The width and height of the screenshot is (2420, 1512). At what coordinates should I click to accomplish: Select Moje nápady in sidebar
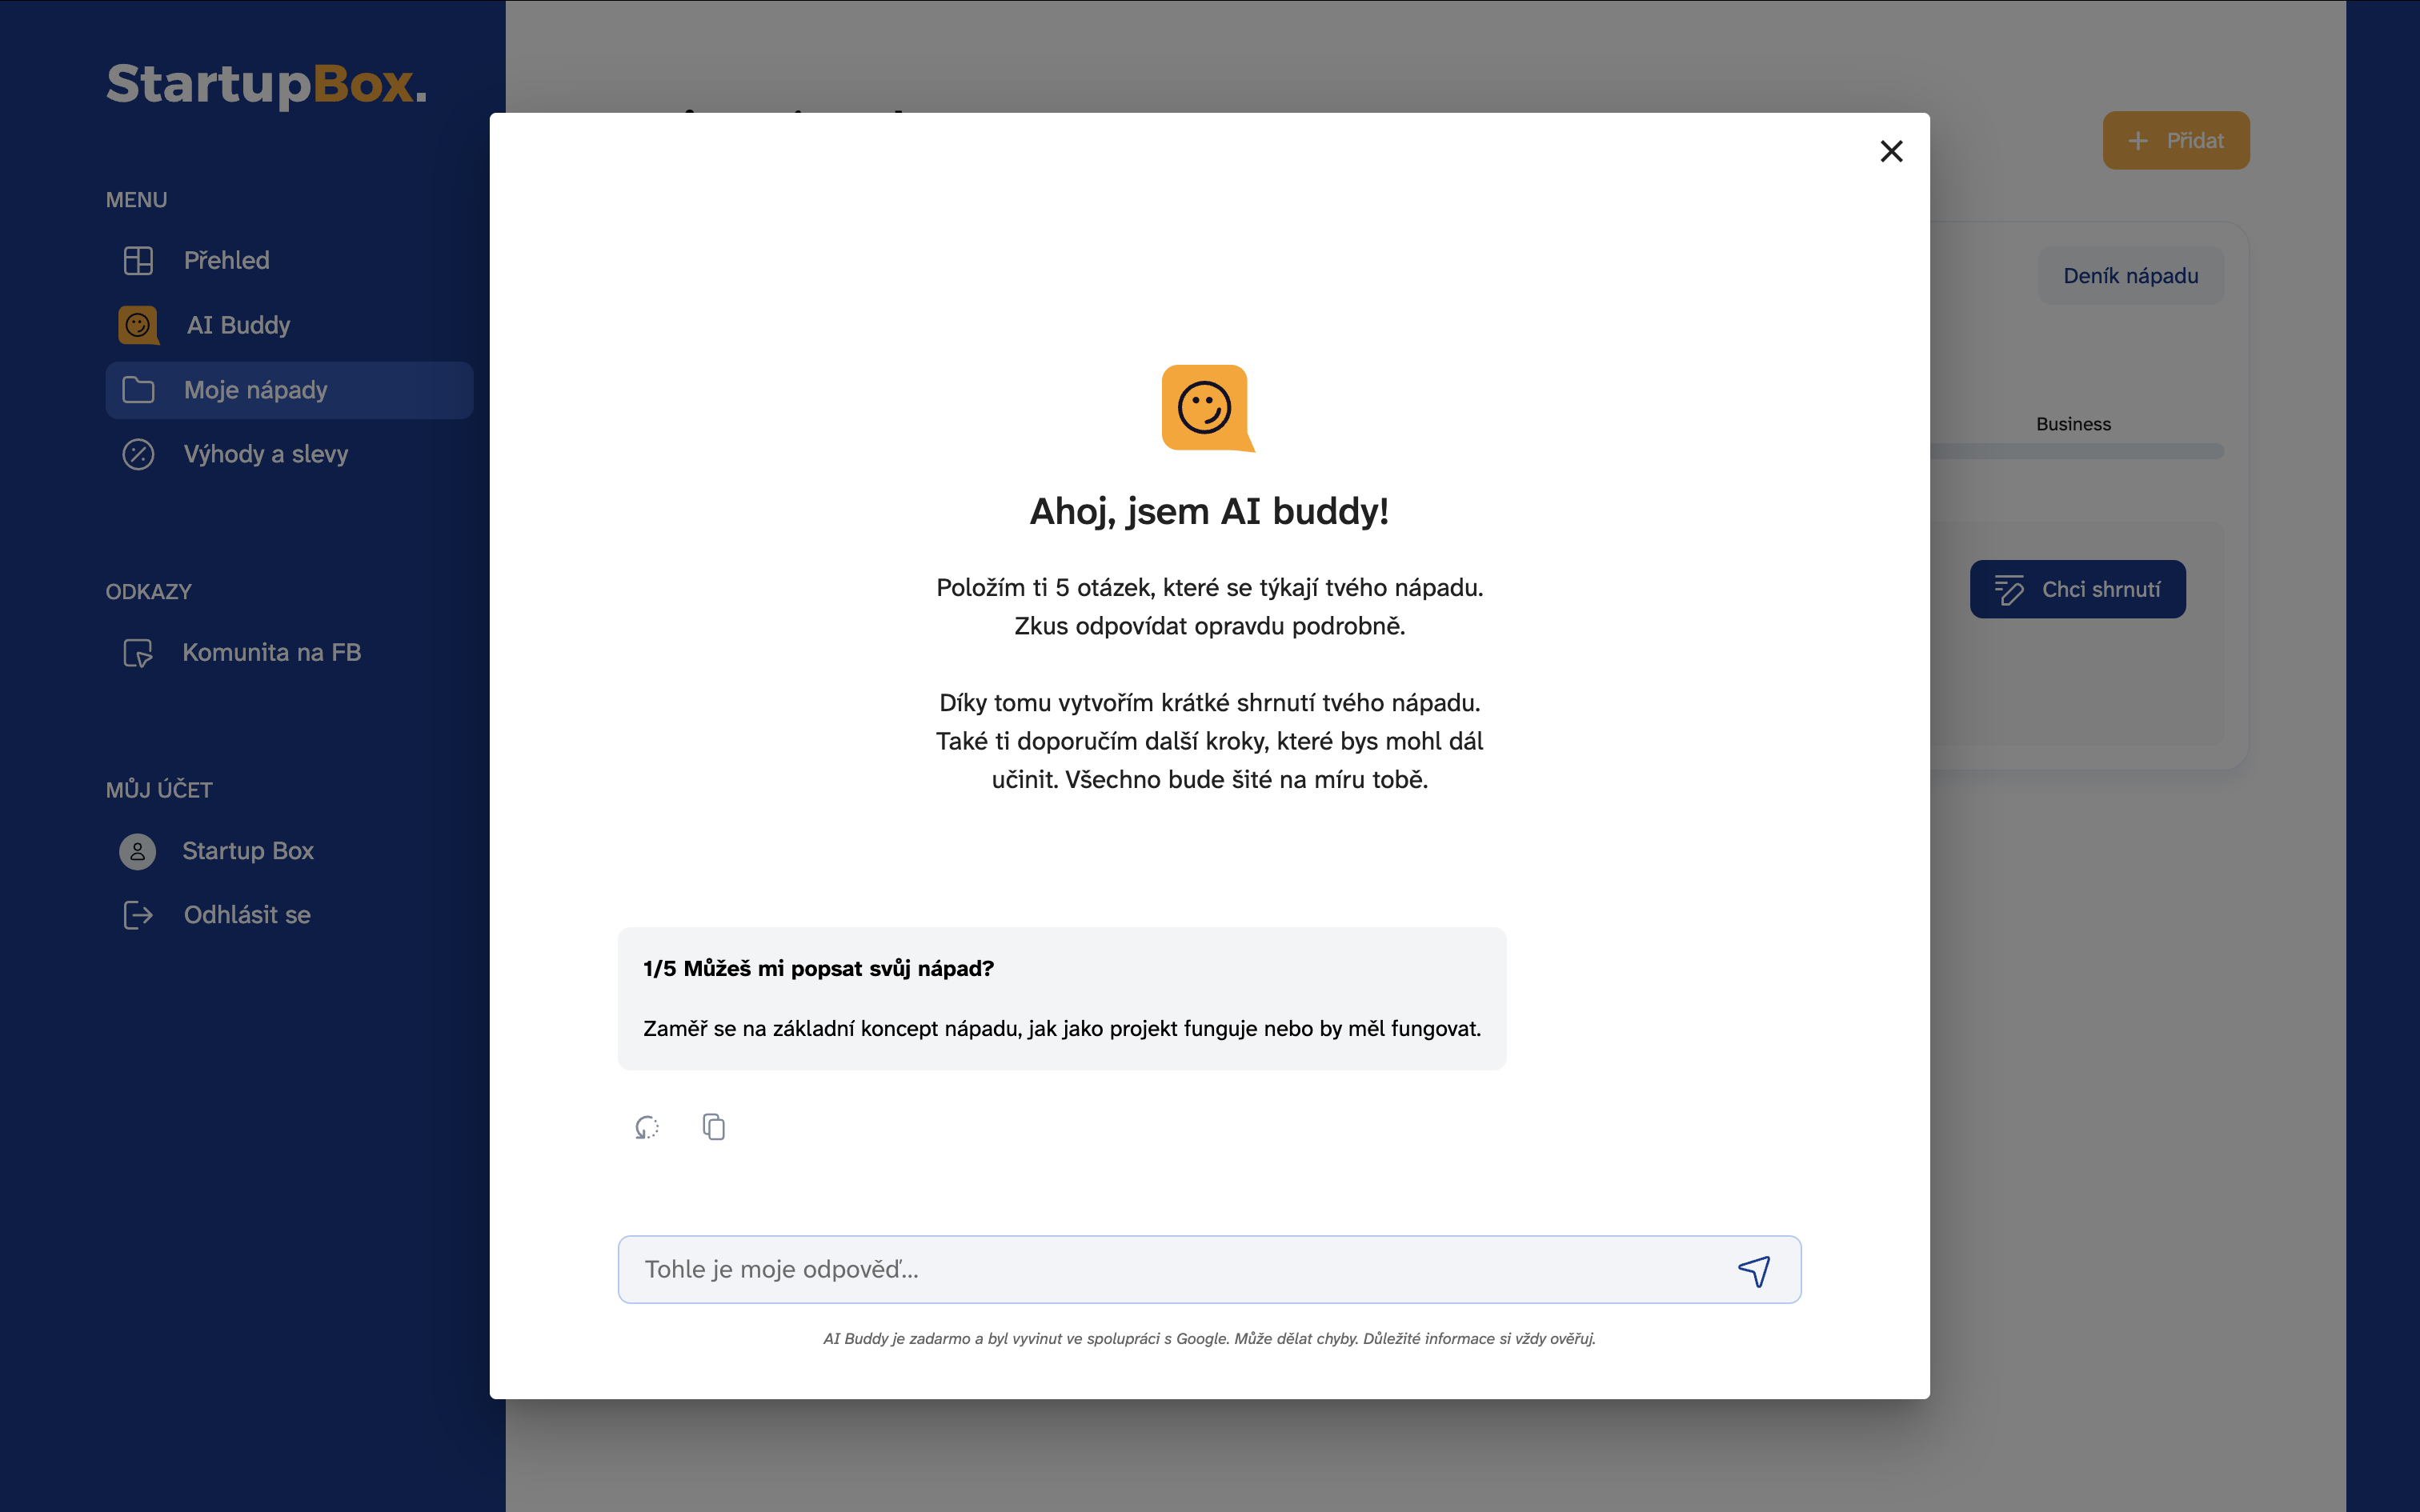pos(256,390)
